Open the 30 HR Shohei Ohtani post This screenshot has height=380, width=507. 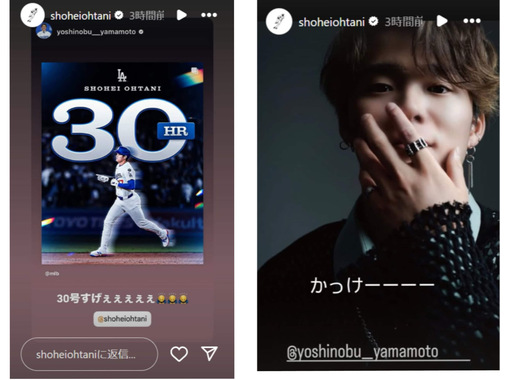(x=122, y=163)
